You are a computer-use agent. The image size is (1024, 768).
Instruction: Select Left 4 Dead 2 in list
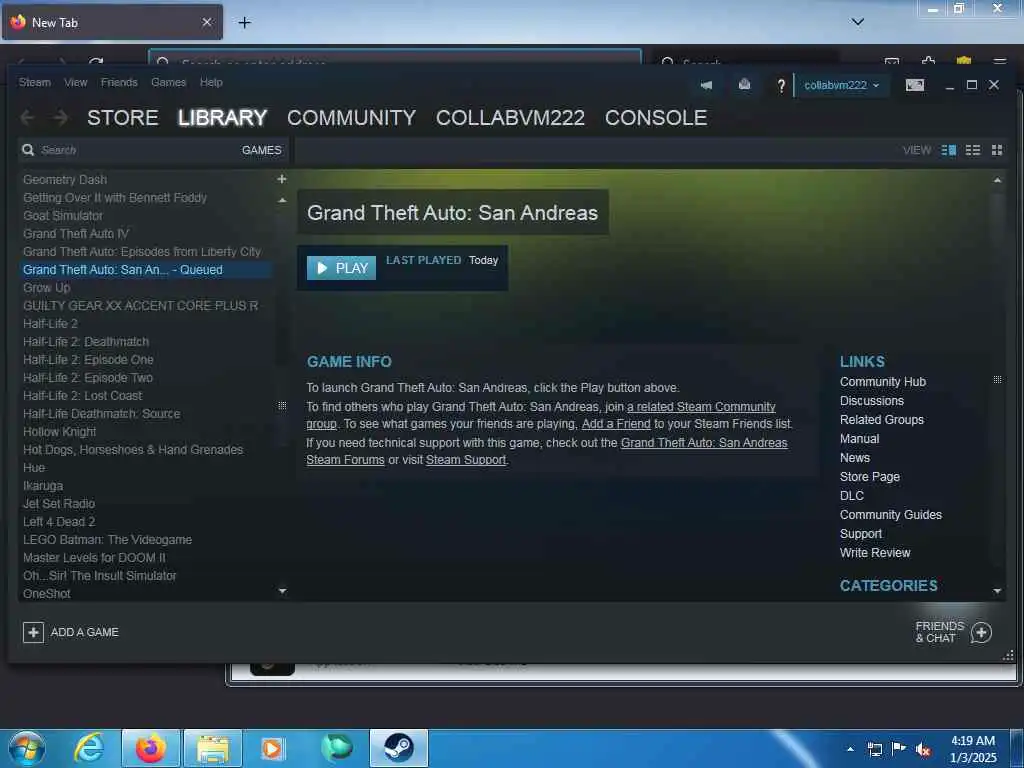[x=59, y=522]
